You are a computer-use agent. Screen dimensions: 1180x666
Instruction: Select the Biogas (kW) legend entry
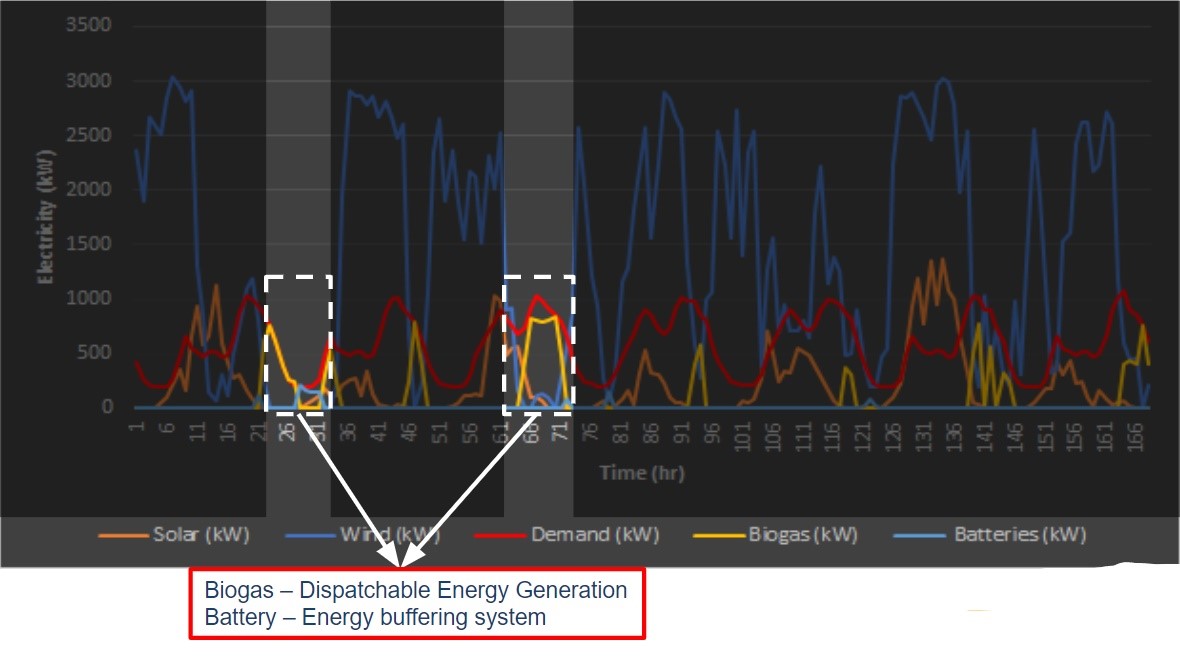803,534
